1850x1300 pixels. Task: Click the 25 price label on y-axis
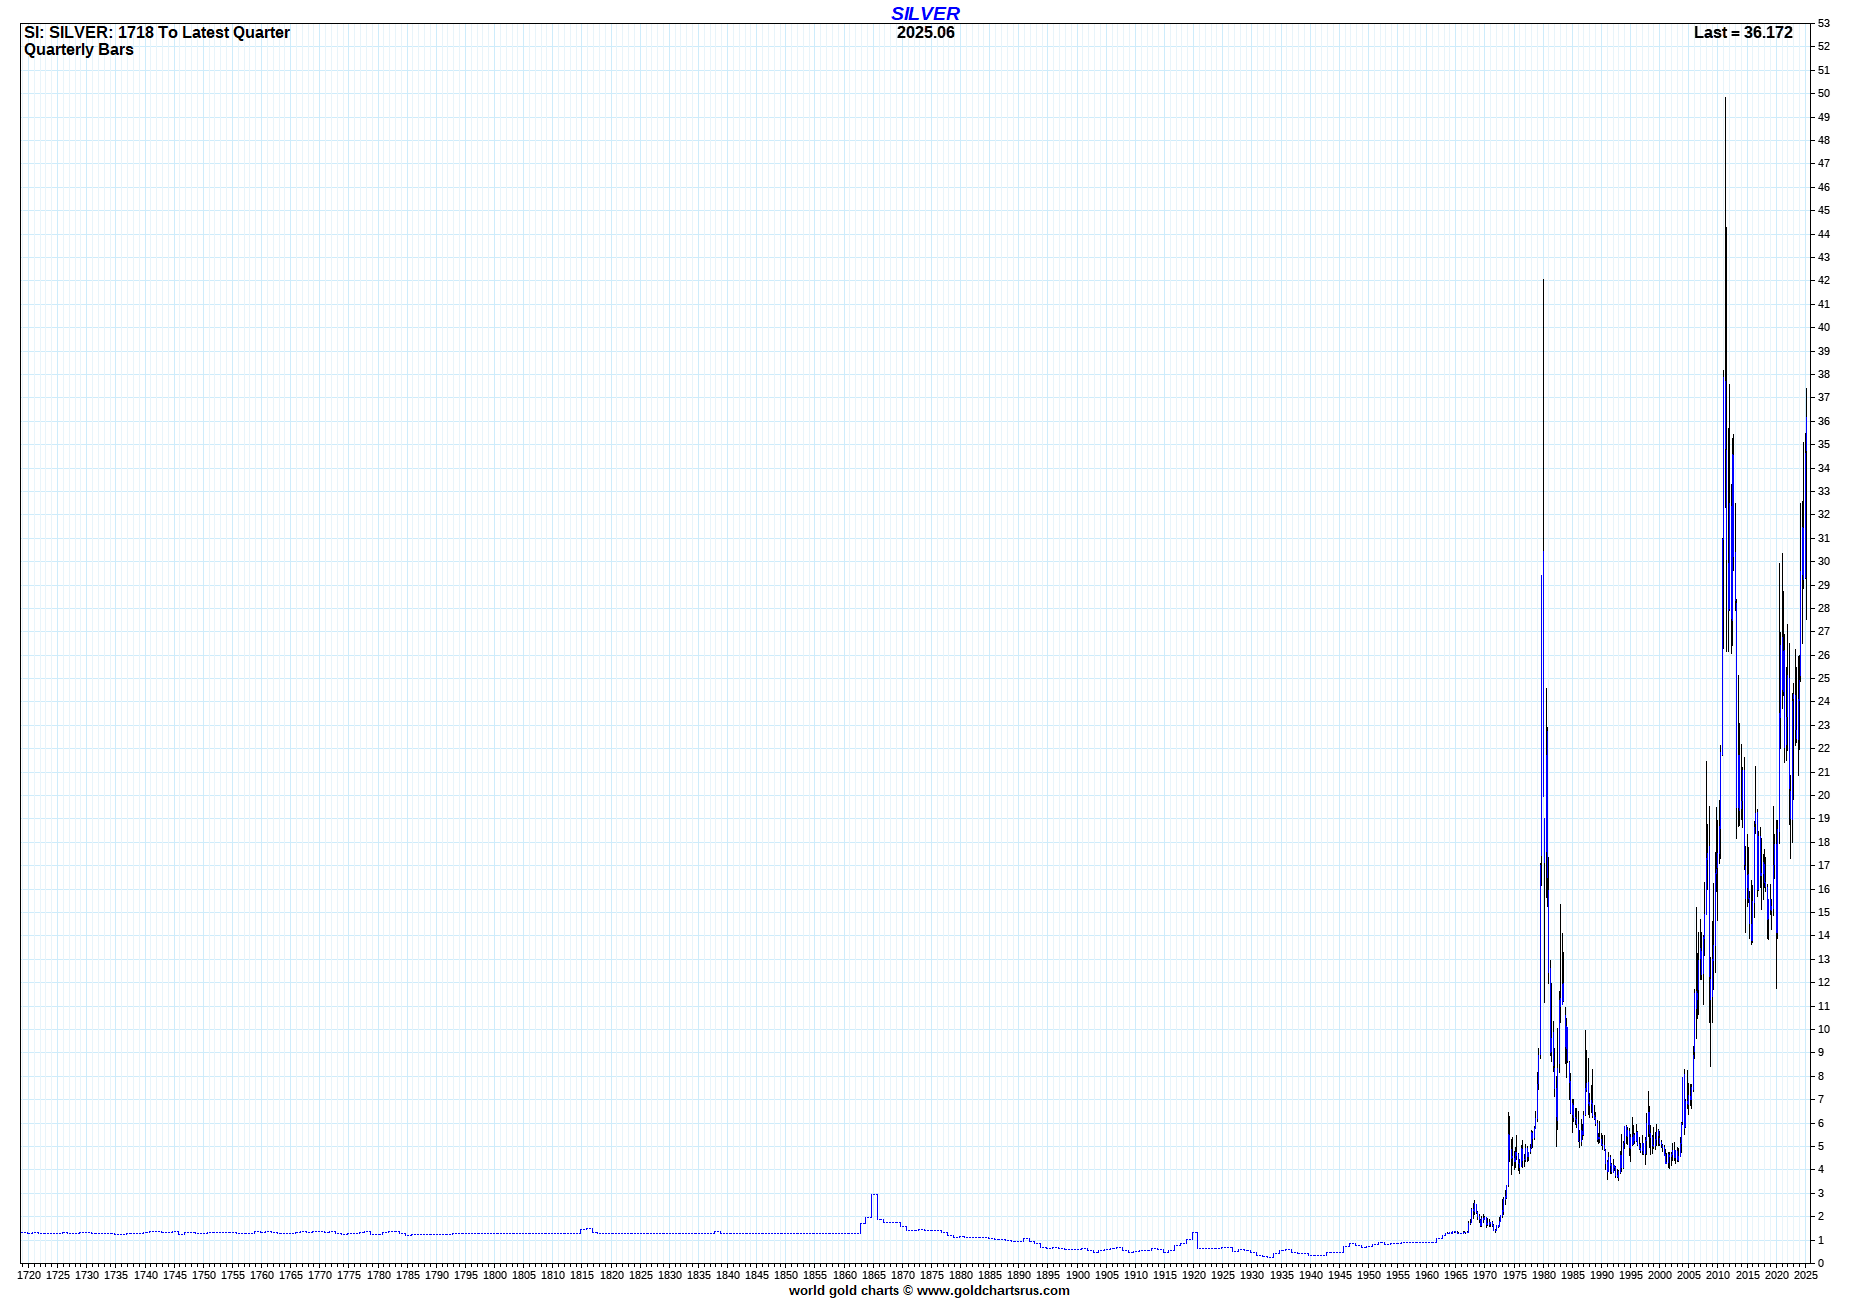click(1824, 678)
